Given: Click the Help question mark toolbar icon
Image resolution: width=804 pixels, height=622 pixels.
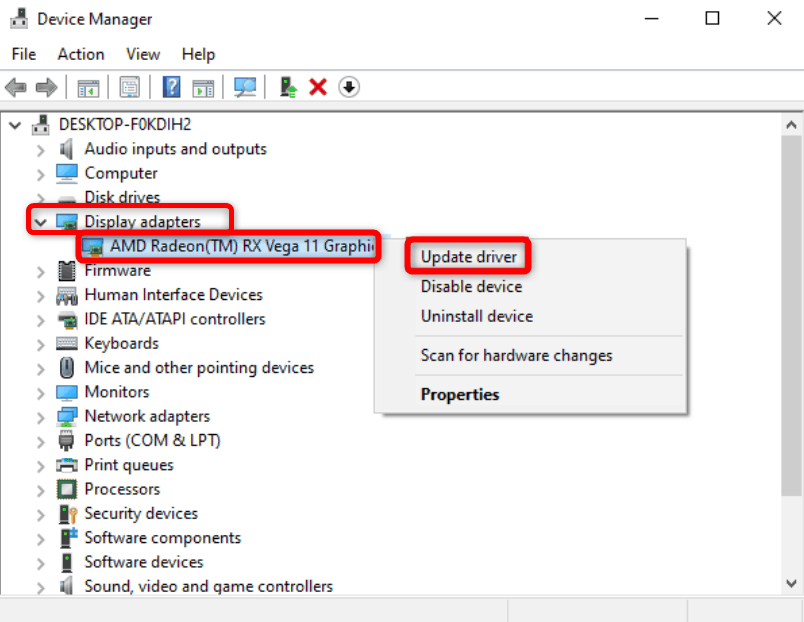Looking at the screenshot, I should 171,87.
